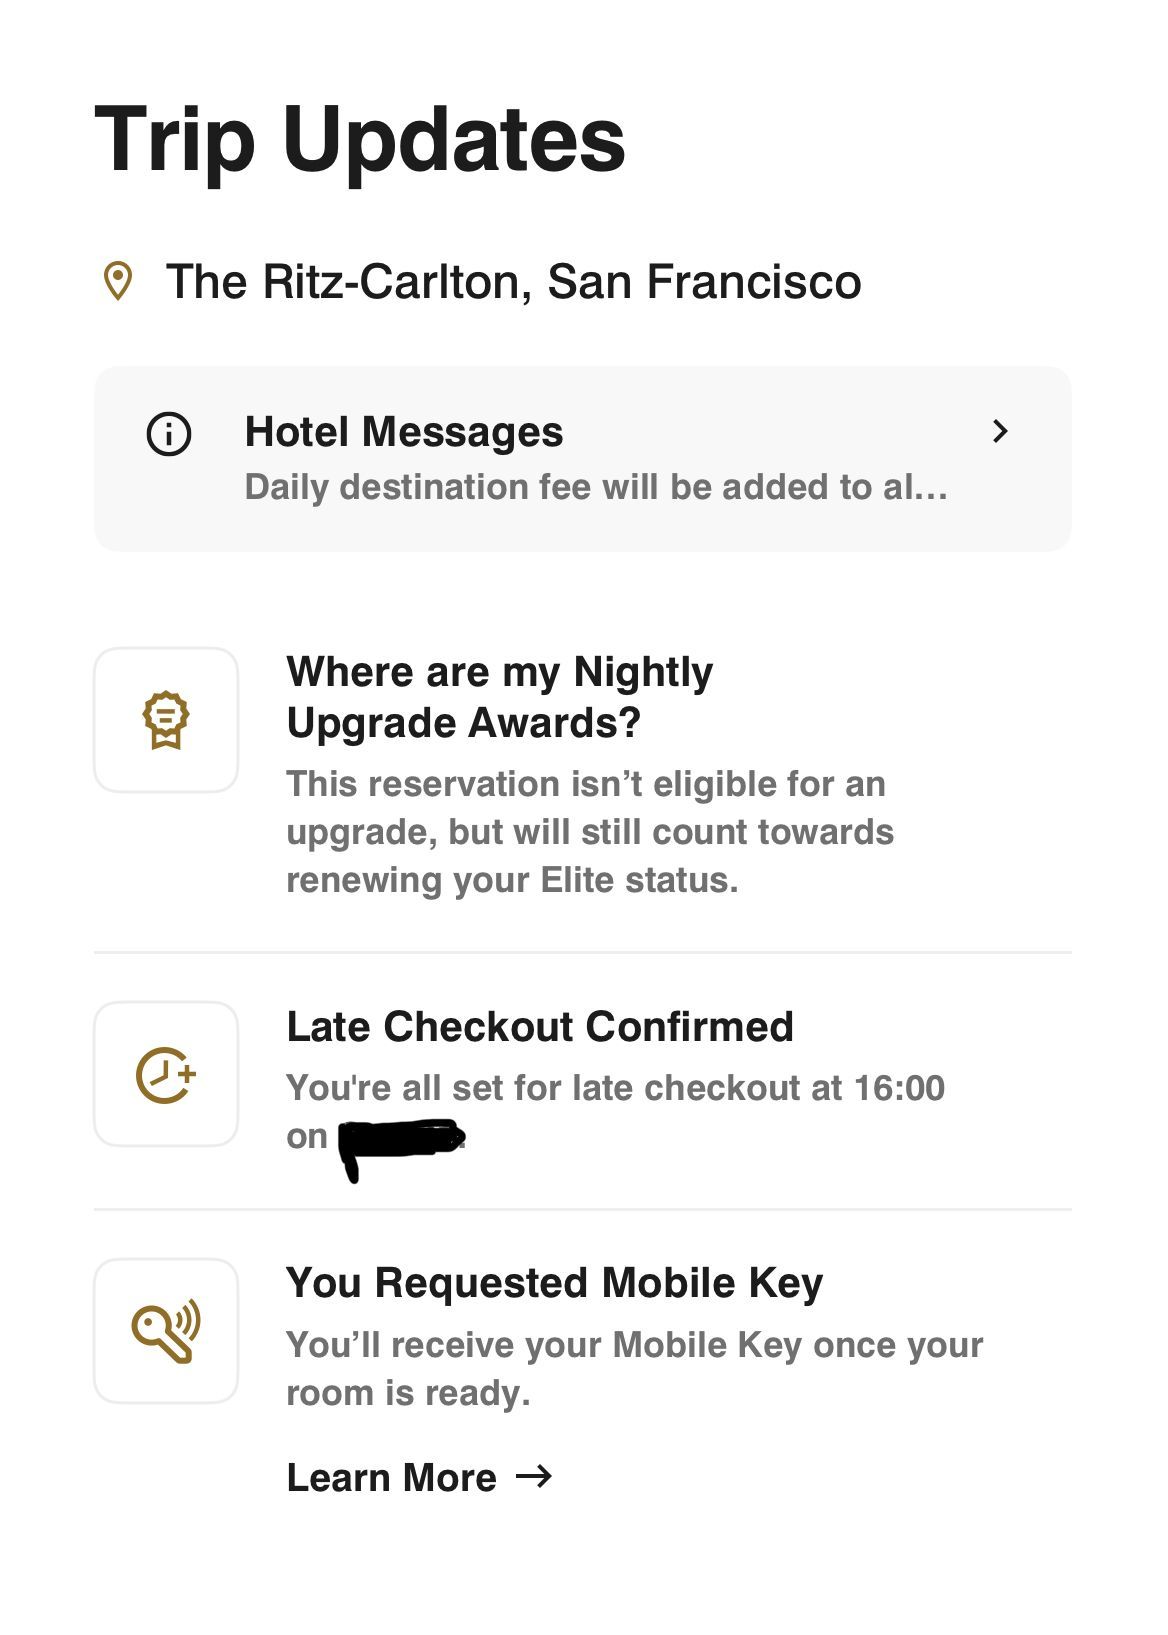Click the late checkout at 16:00 details text
The height and width of the screenshot is (1635, 1168).
coord(615,1111)
